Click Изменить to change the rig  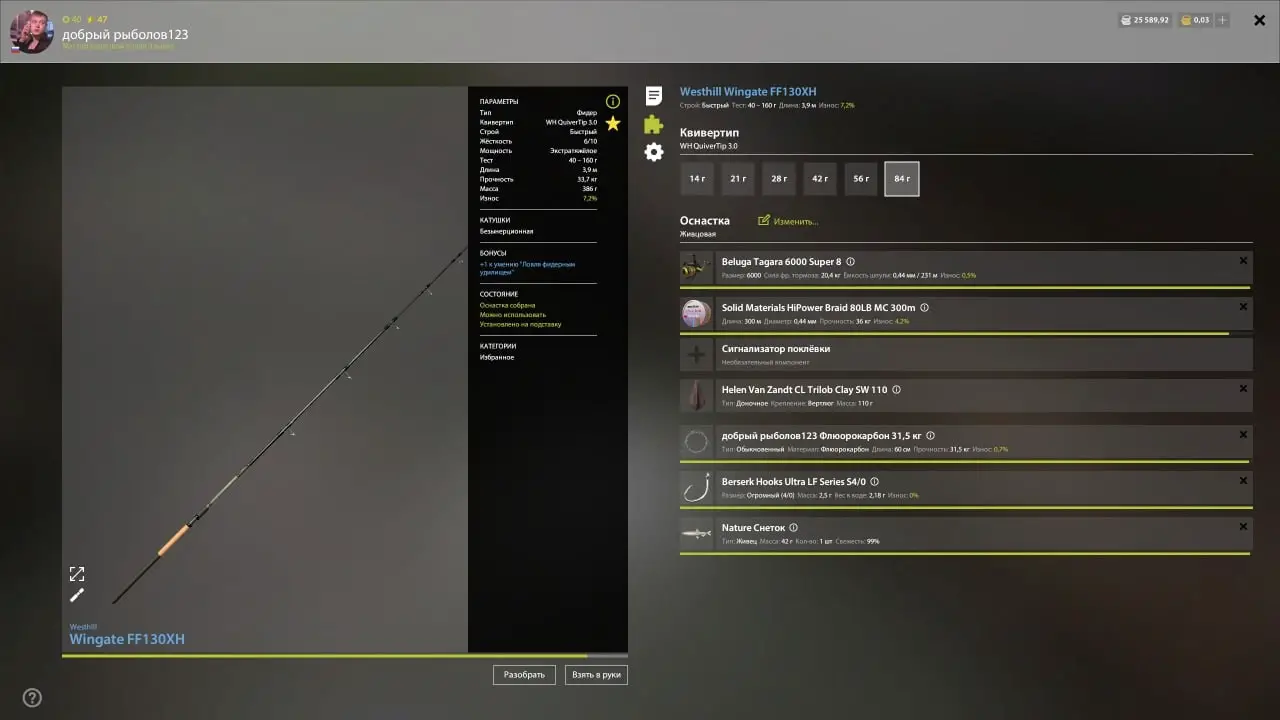point(788,221)
